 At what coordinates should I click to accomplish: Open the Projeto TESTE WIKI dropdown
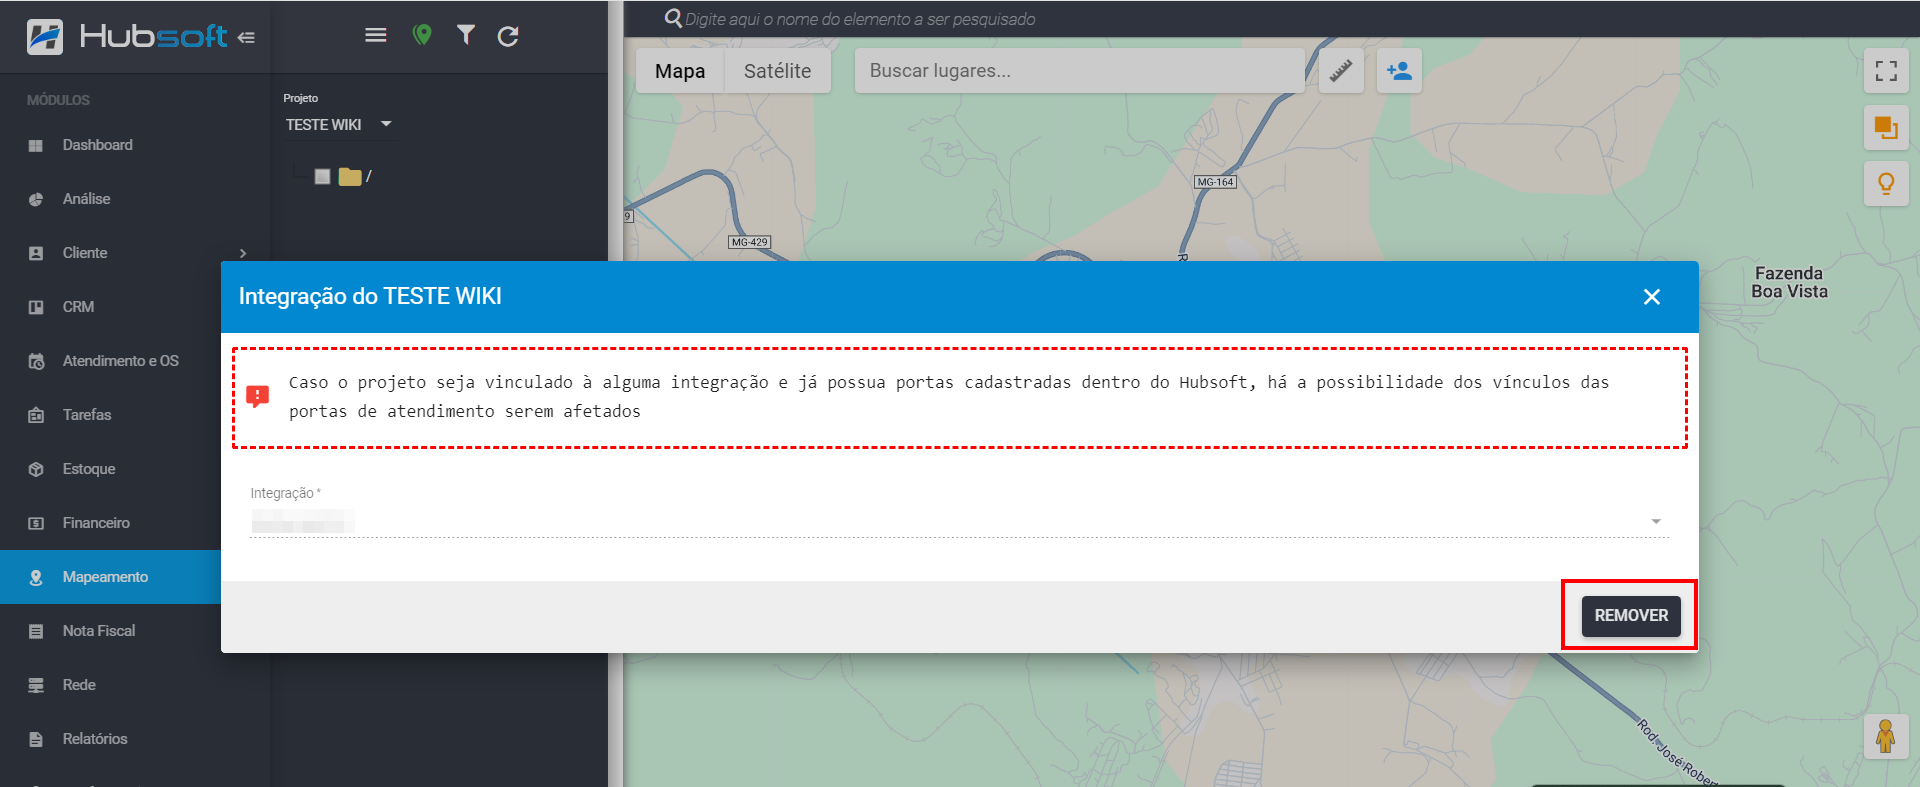tap(338, 125)
